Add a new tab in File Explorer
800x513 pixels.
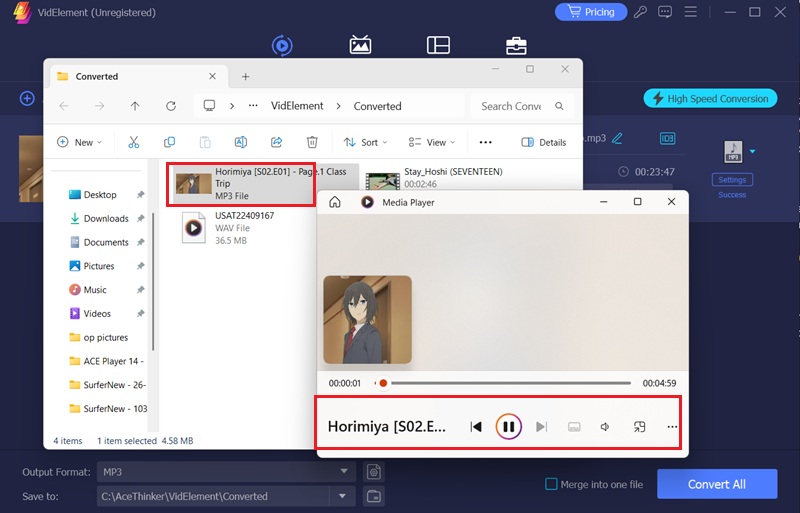point(245,77)
